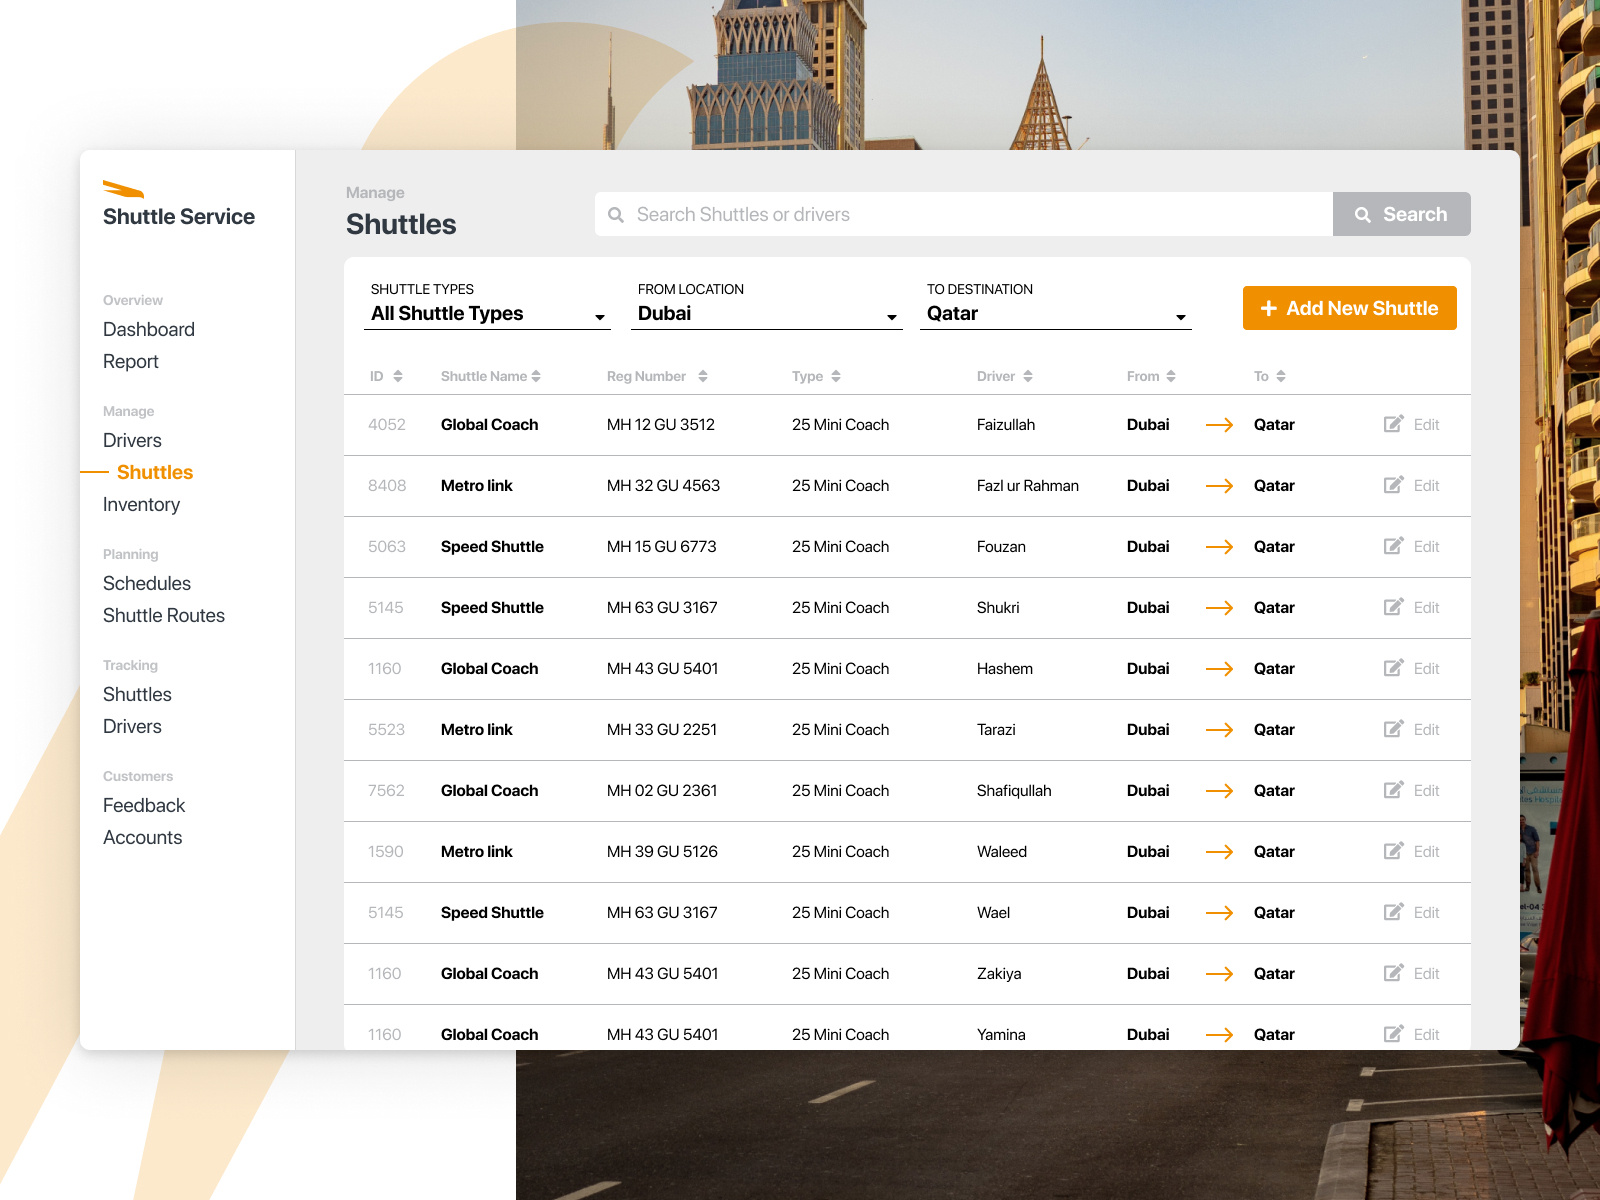The width and height of the screenshot is (1600, 1200).
Task: Click the edit icon for Speed Shuttle 5063
Action: (x=1394, y=547)
